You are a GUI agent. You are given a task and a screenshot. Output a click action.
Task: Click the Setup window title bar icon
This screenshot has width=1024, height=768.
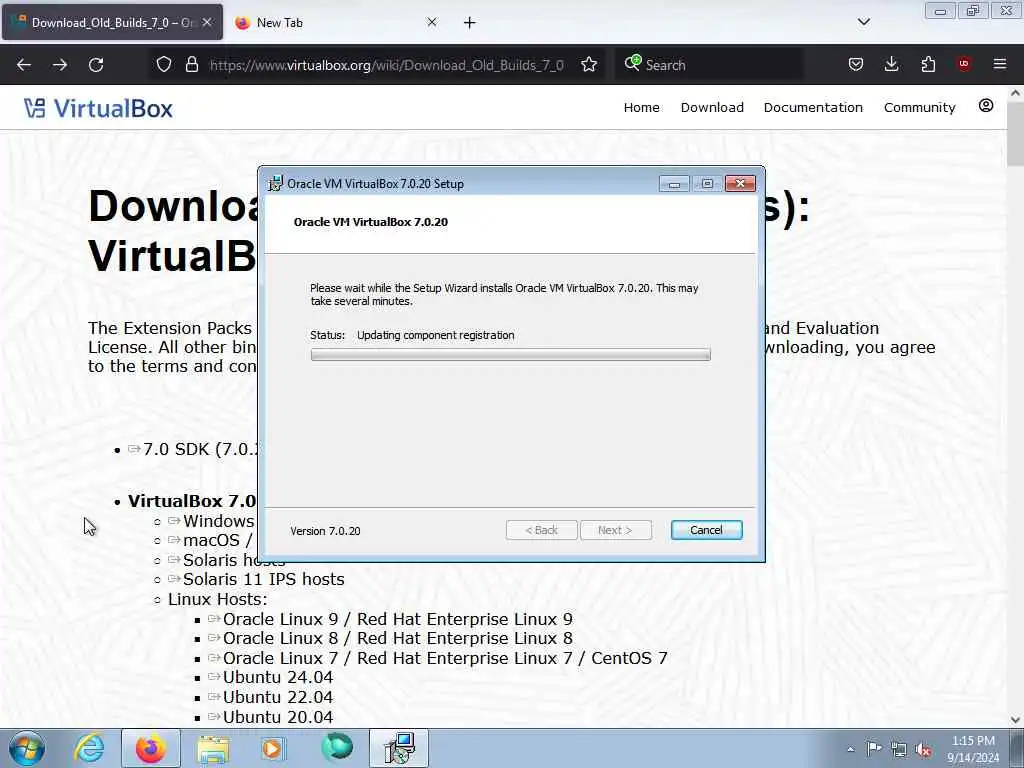pos(276,184)
